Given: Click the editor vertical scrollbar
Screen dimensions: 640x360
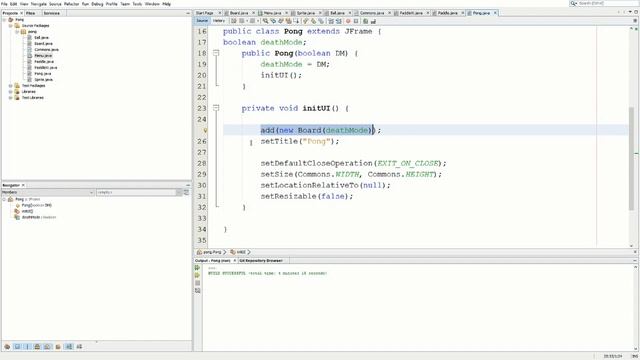Looking at the screenshot, I should point(631,159).
